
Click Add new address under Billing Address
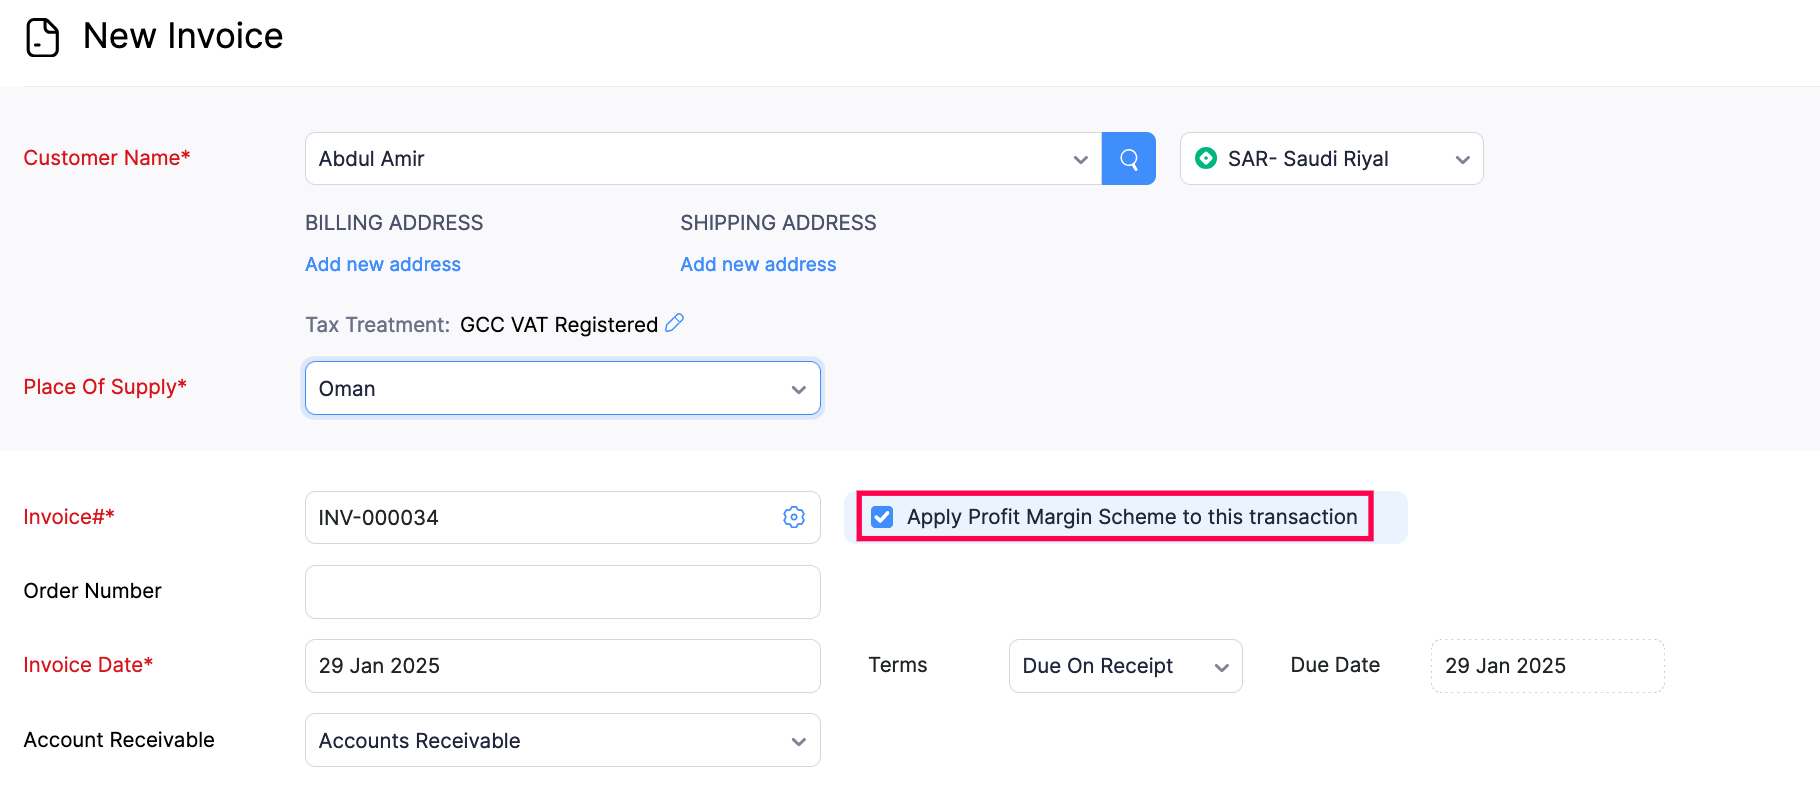pyautogui.click(x=383, y=264)
